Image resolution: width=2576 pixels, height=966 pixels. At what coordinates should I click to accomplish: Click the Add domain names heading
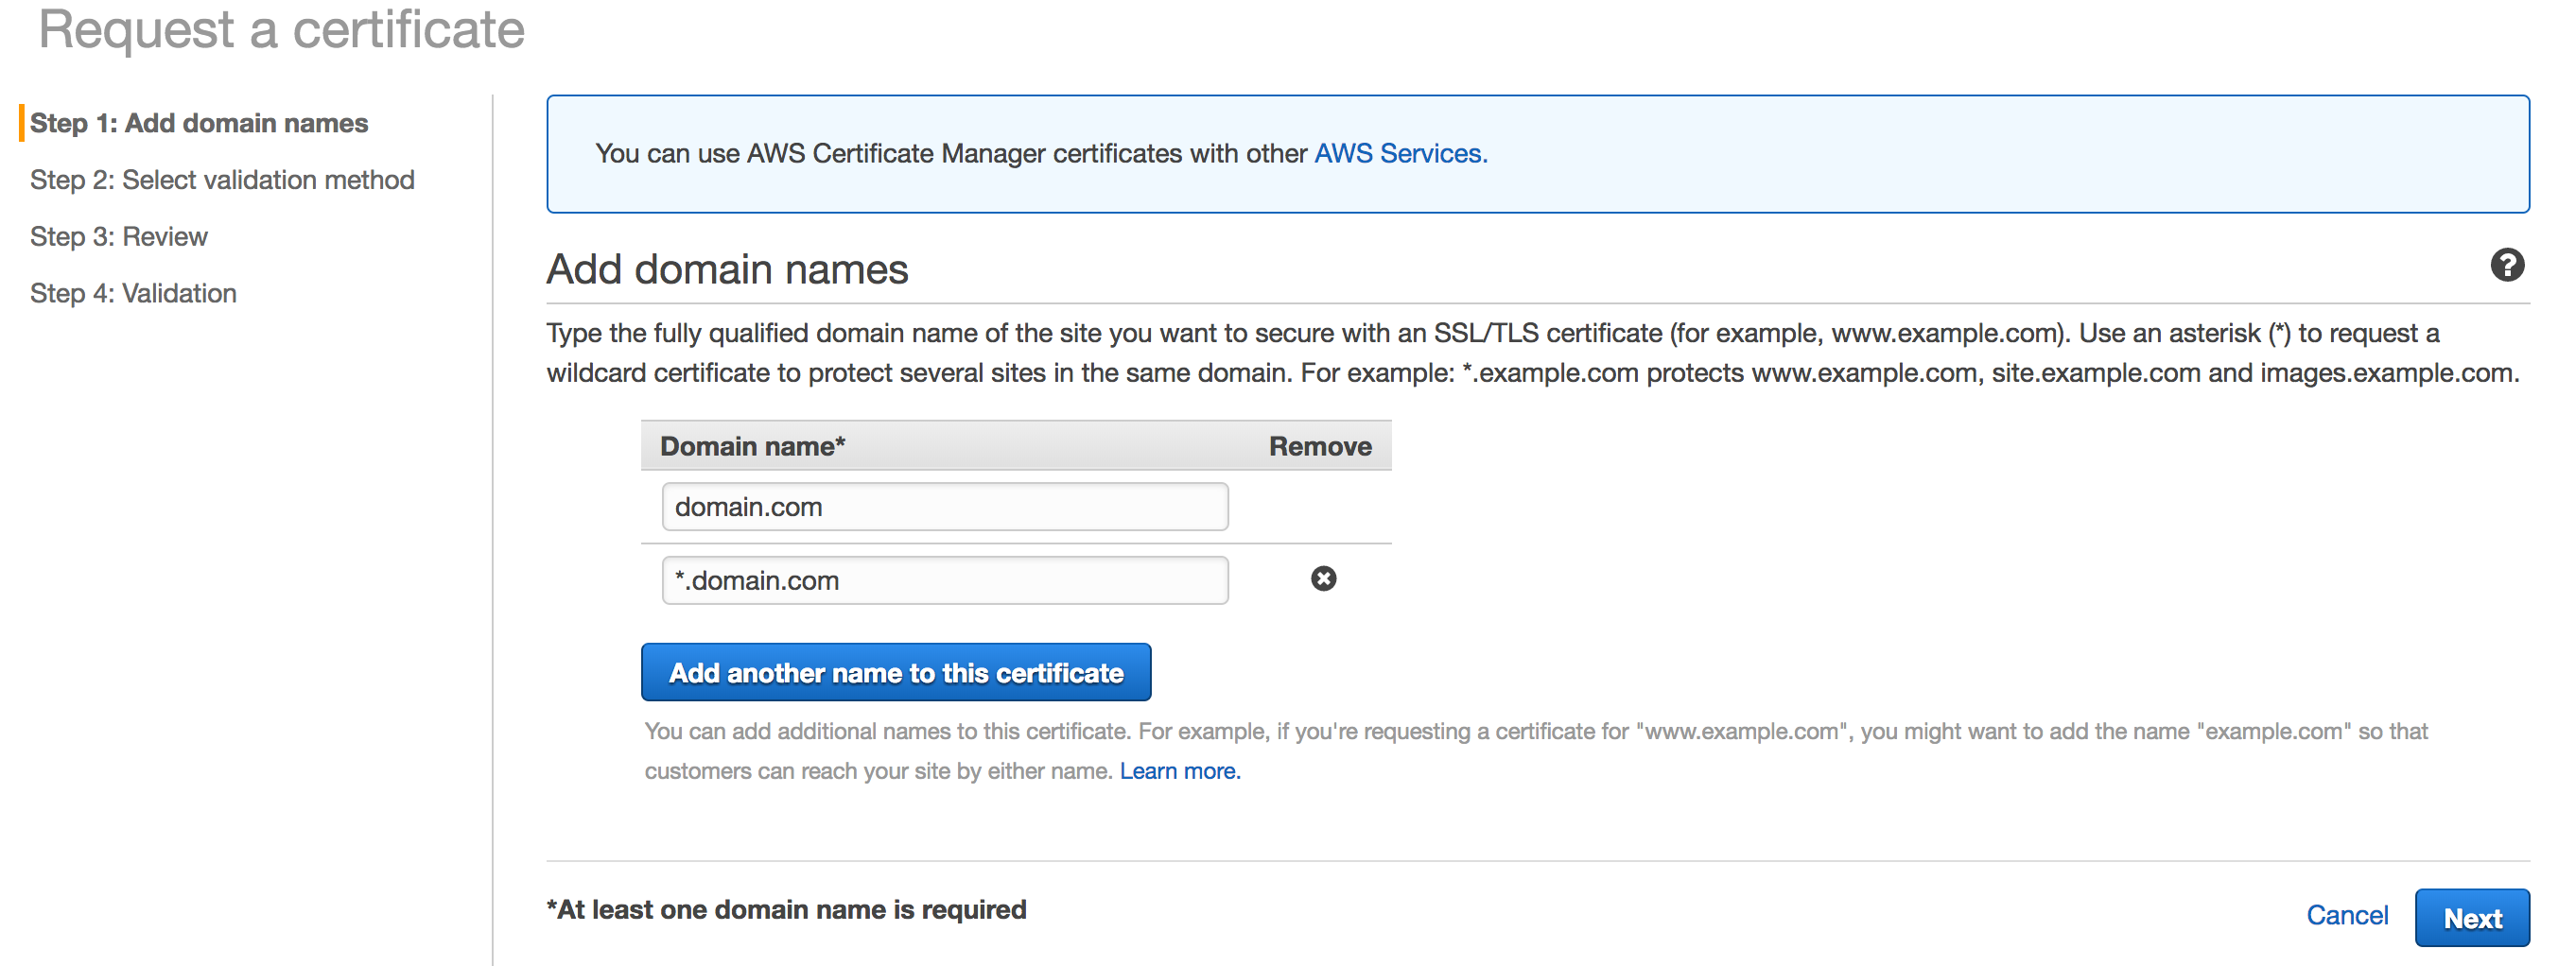(x=727, y=269)
